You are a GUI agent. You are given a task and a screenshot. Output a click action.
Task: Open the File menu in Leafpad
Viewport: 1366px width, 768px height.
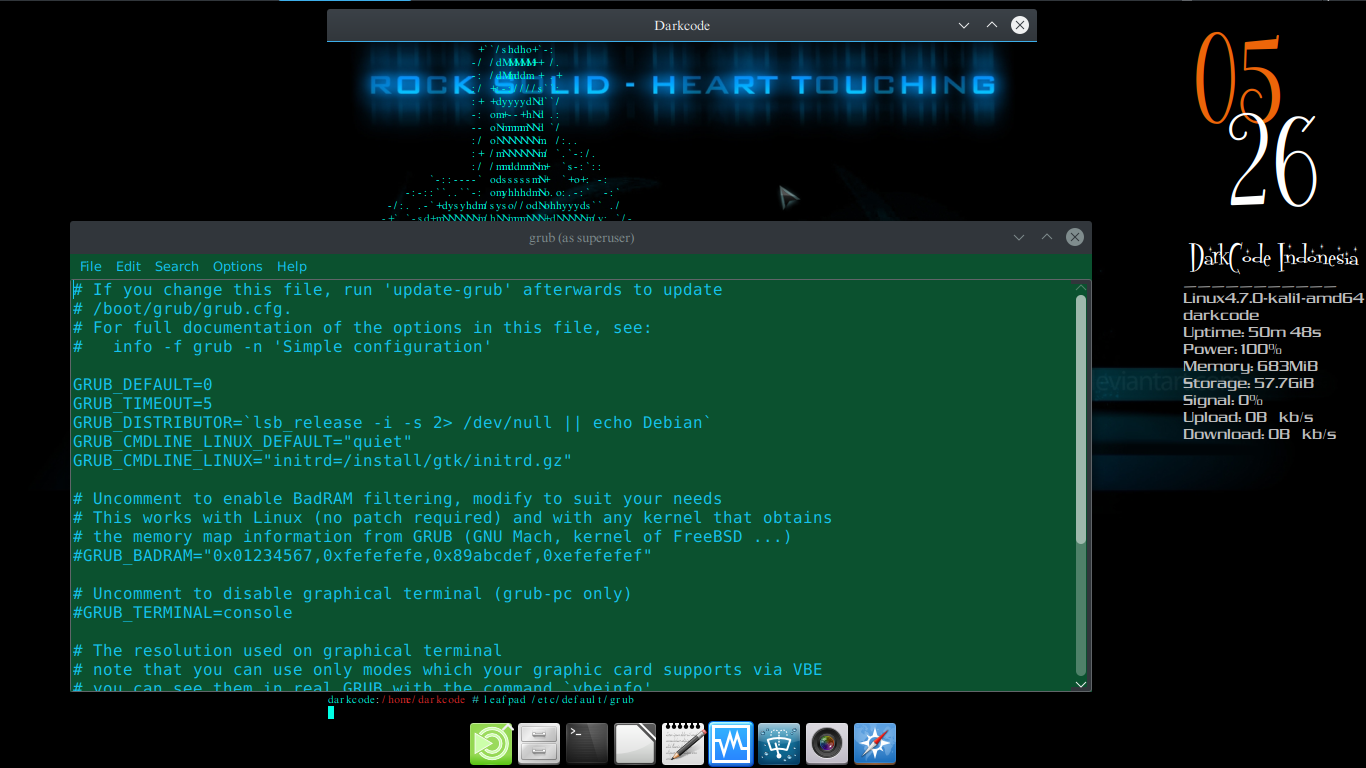(90, 266)
